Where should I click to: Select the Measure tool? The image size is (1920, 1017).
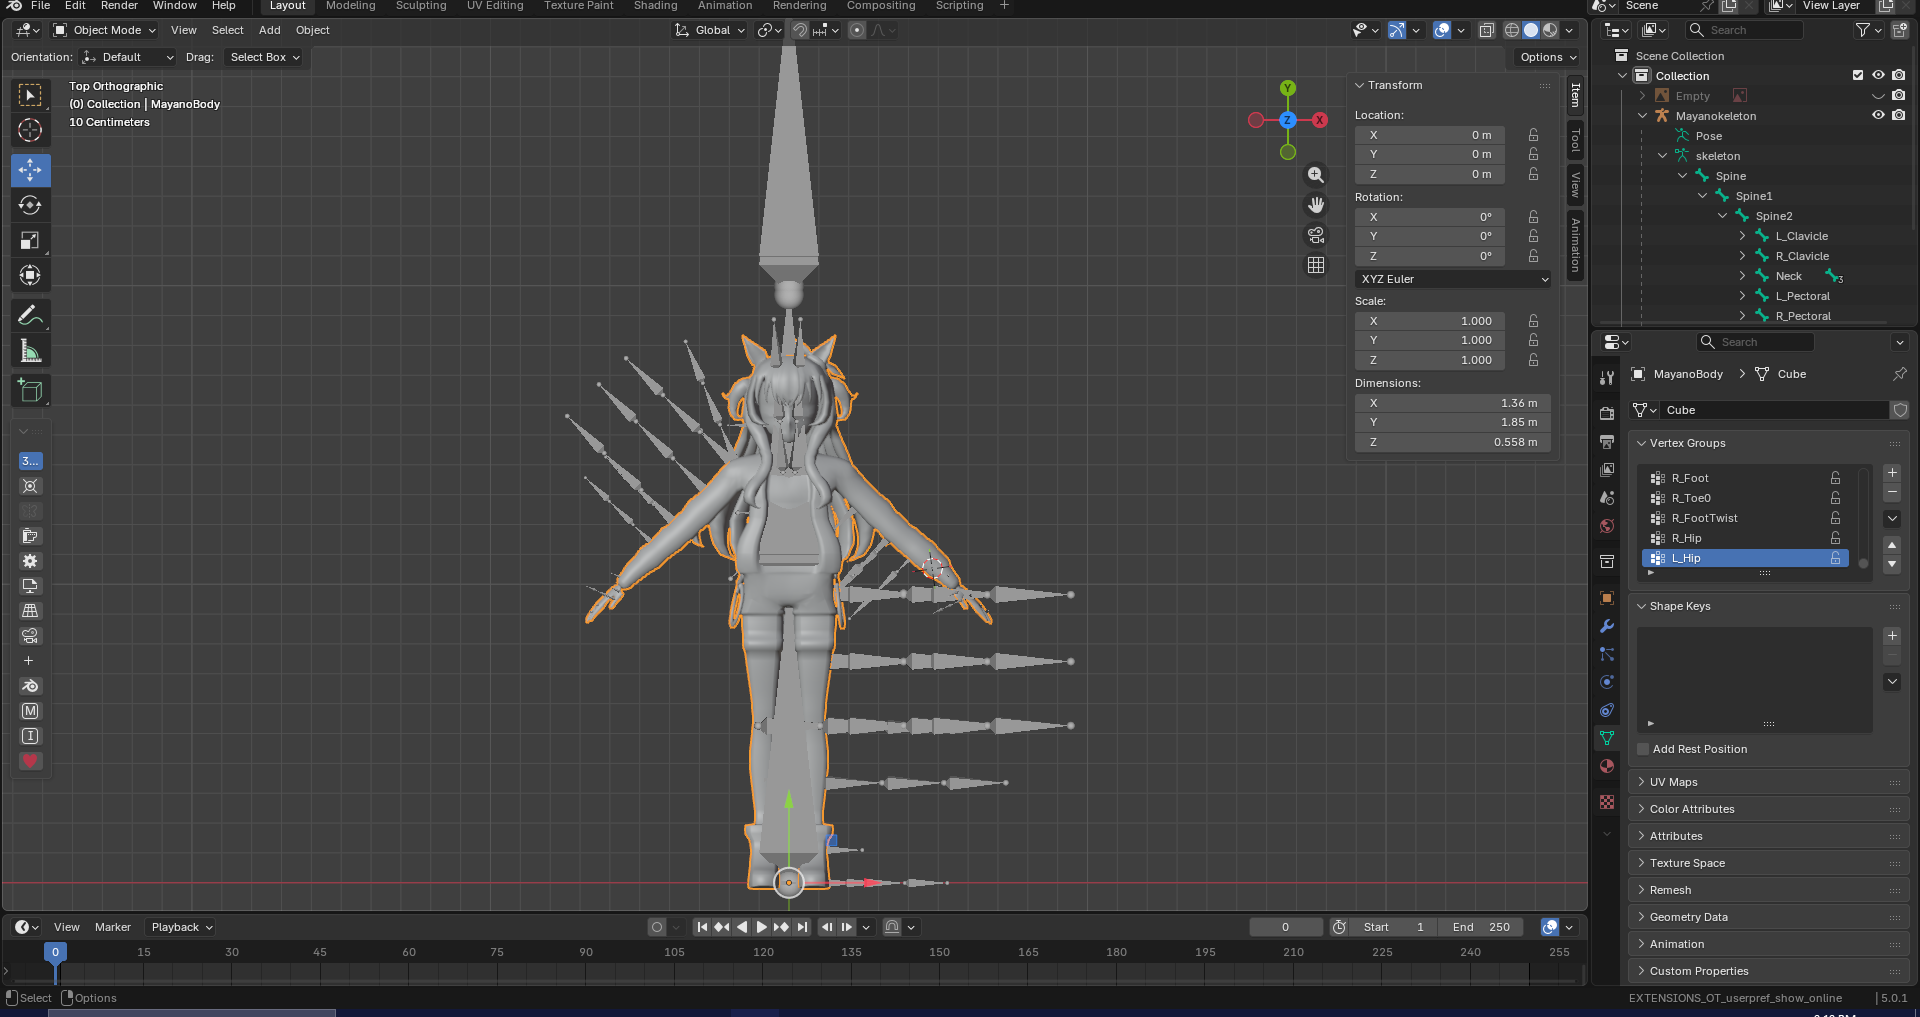[30, 351]
